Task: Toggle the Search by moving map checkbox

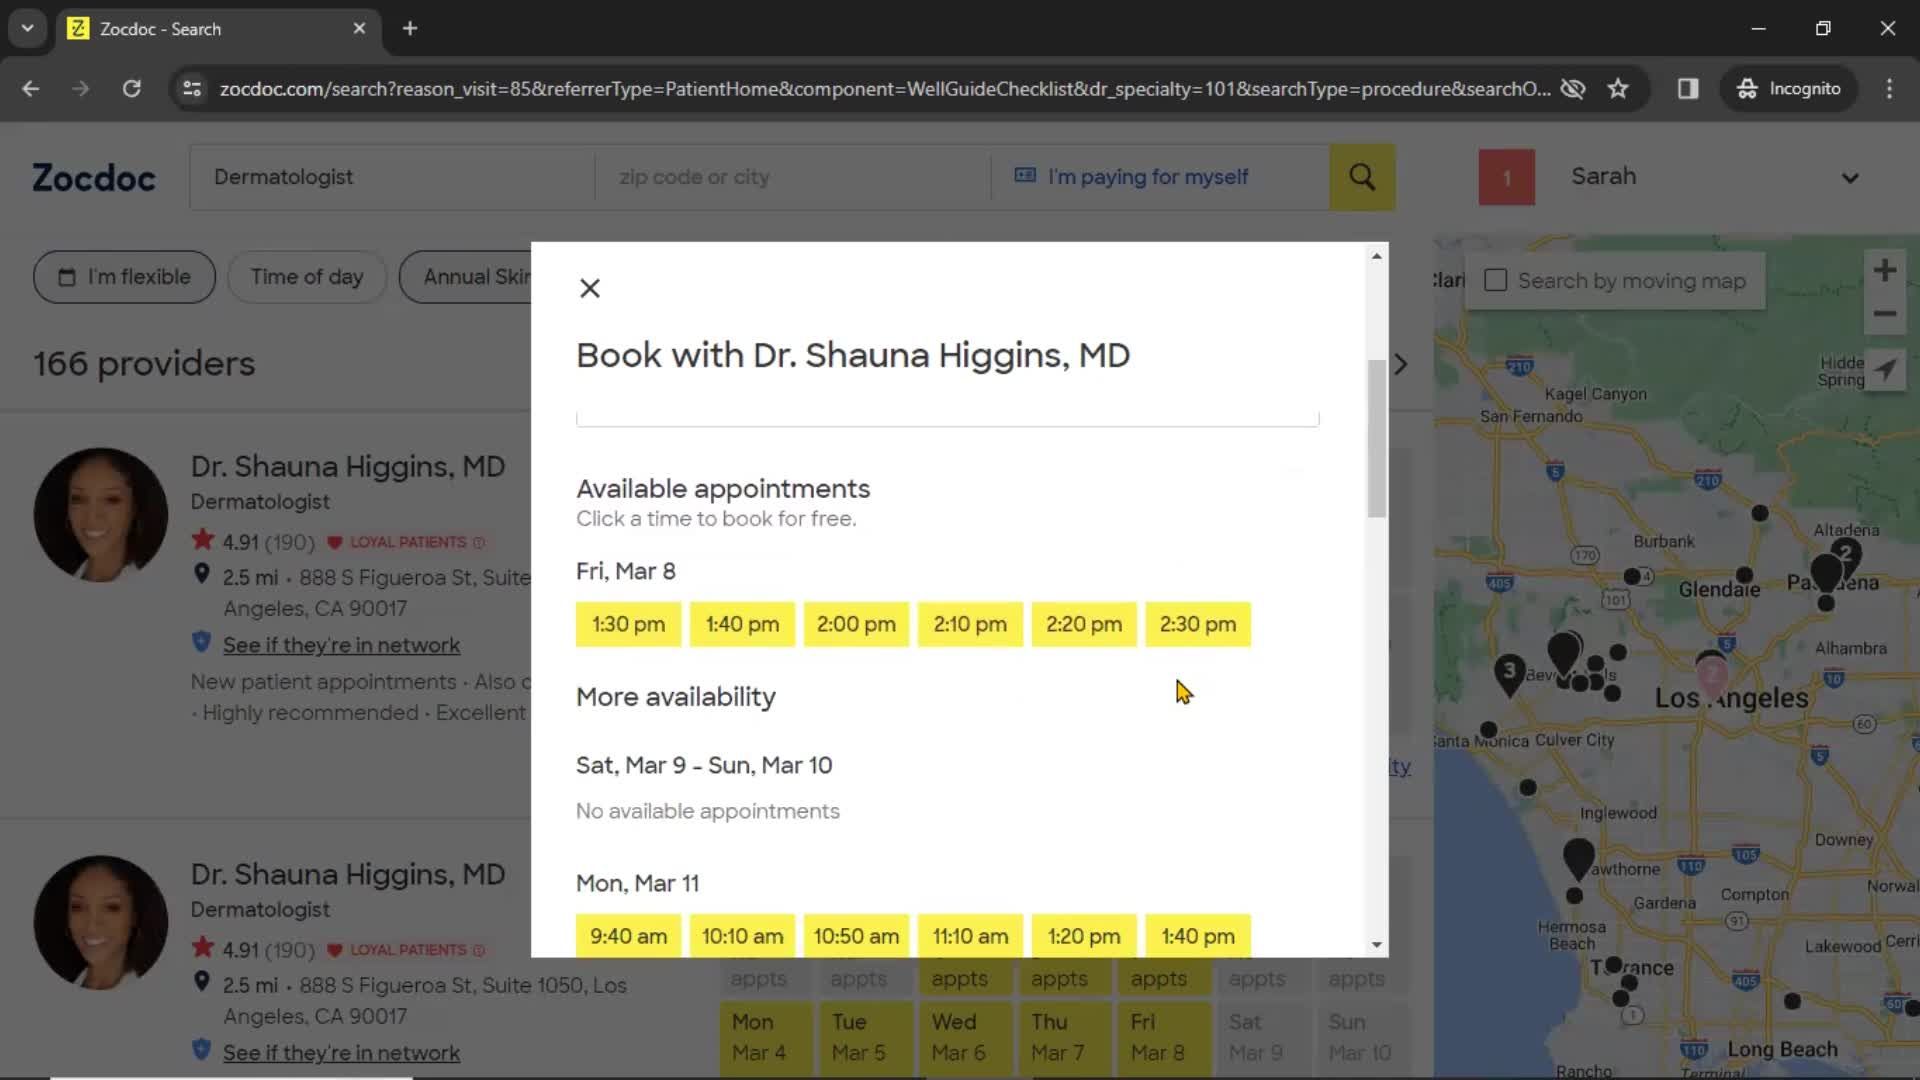Action: click(x=1494, y=280)
